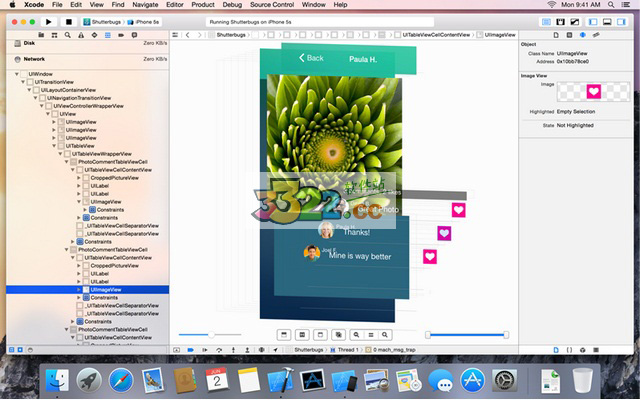640x400 pixels.
Task: Open the Find navigator magnifier icon
Action: (x=68, y=35)
